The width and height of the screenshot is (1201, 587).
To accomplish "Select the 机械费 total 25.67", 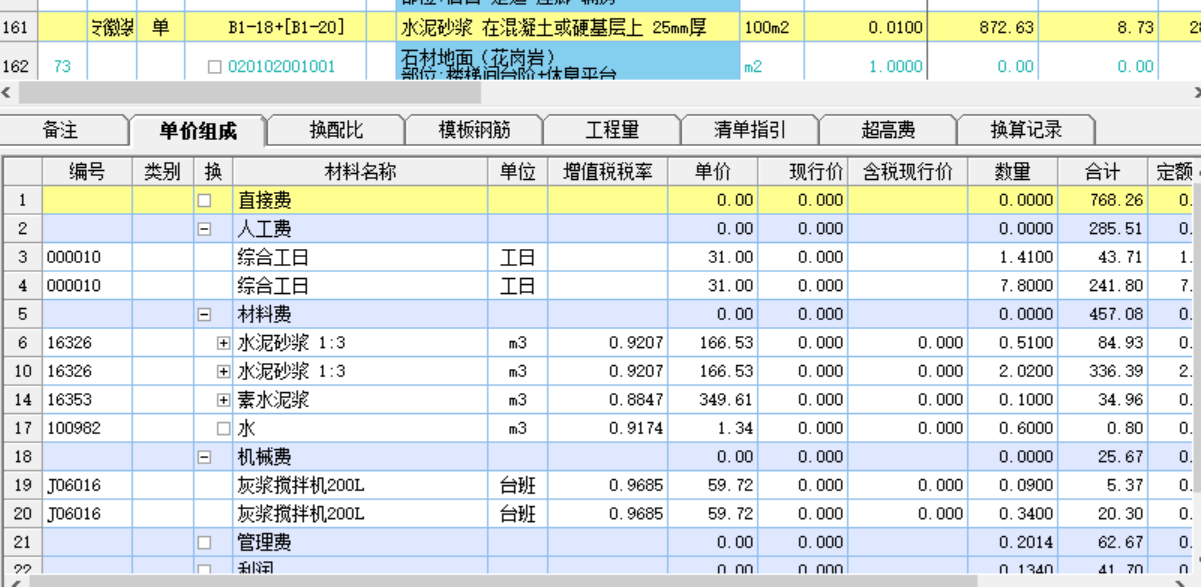I will click(1102, 457).
